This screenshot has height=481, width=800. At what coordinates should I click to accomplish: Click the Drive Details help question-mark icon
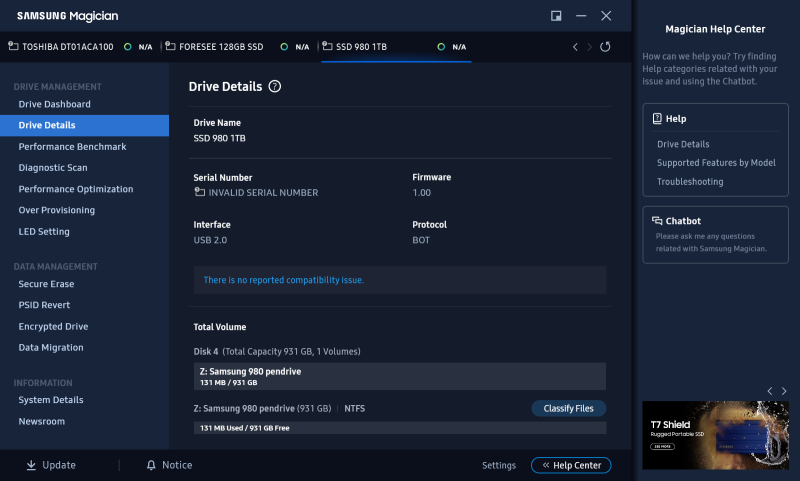[274, 86]
